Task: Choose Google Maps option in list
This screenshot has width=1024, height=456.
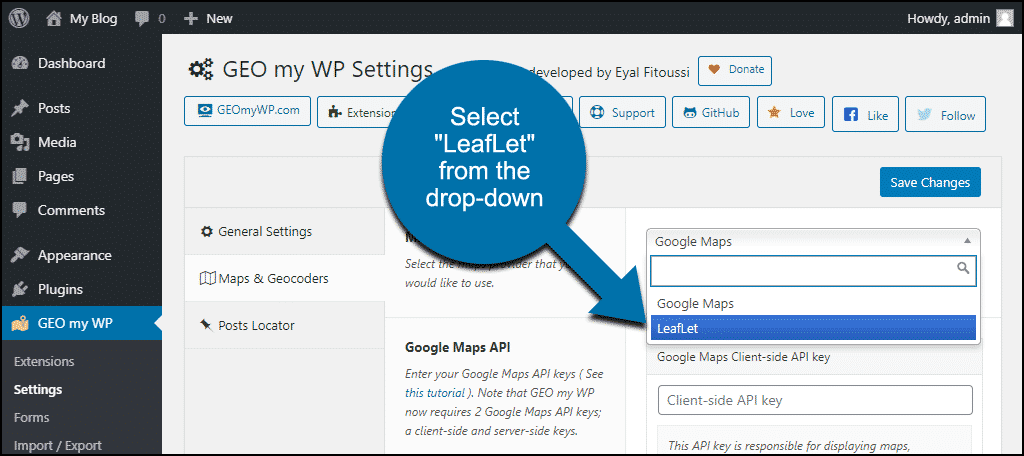Action: point(813,304)
